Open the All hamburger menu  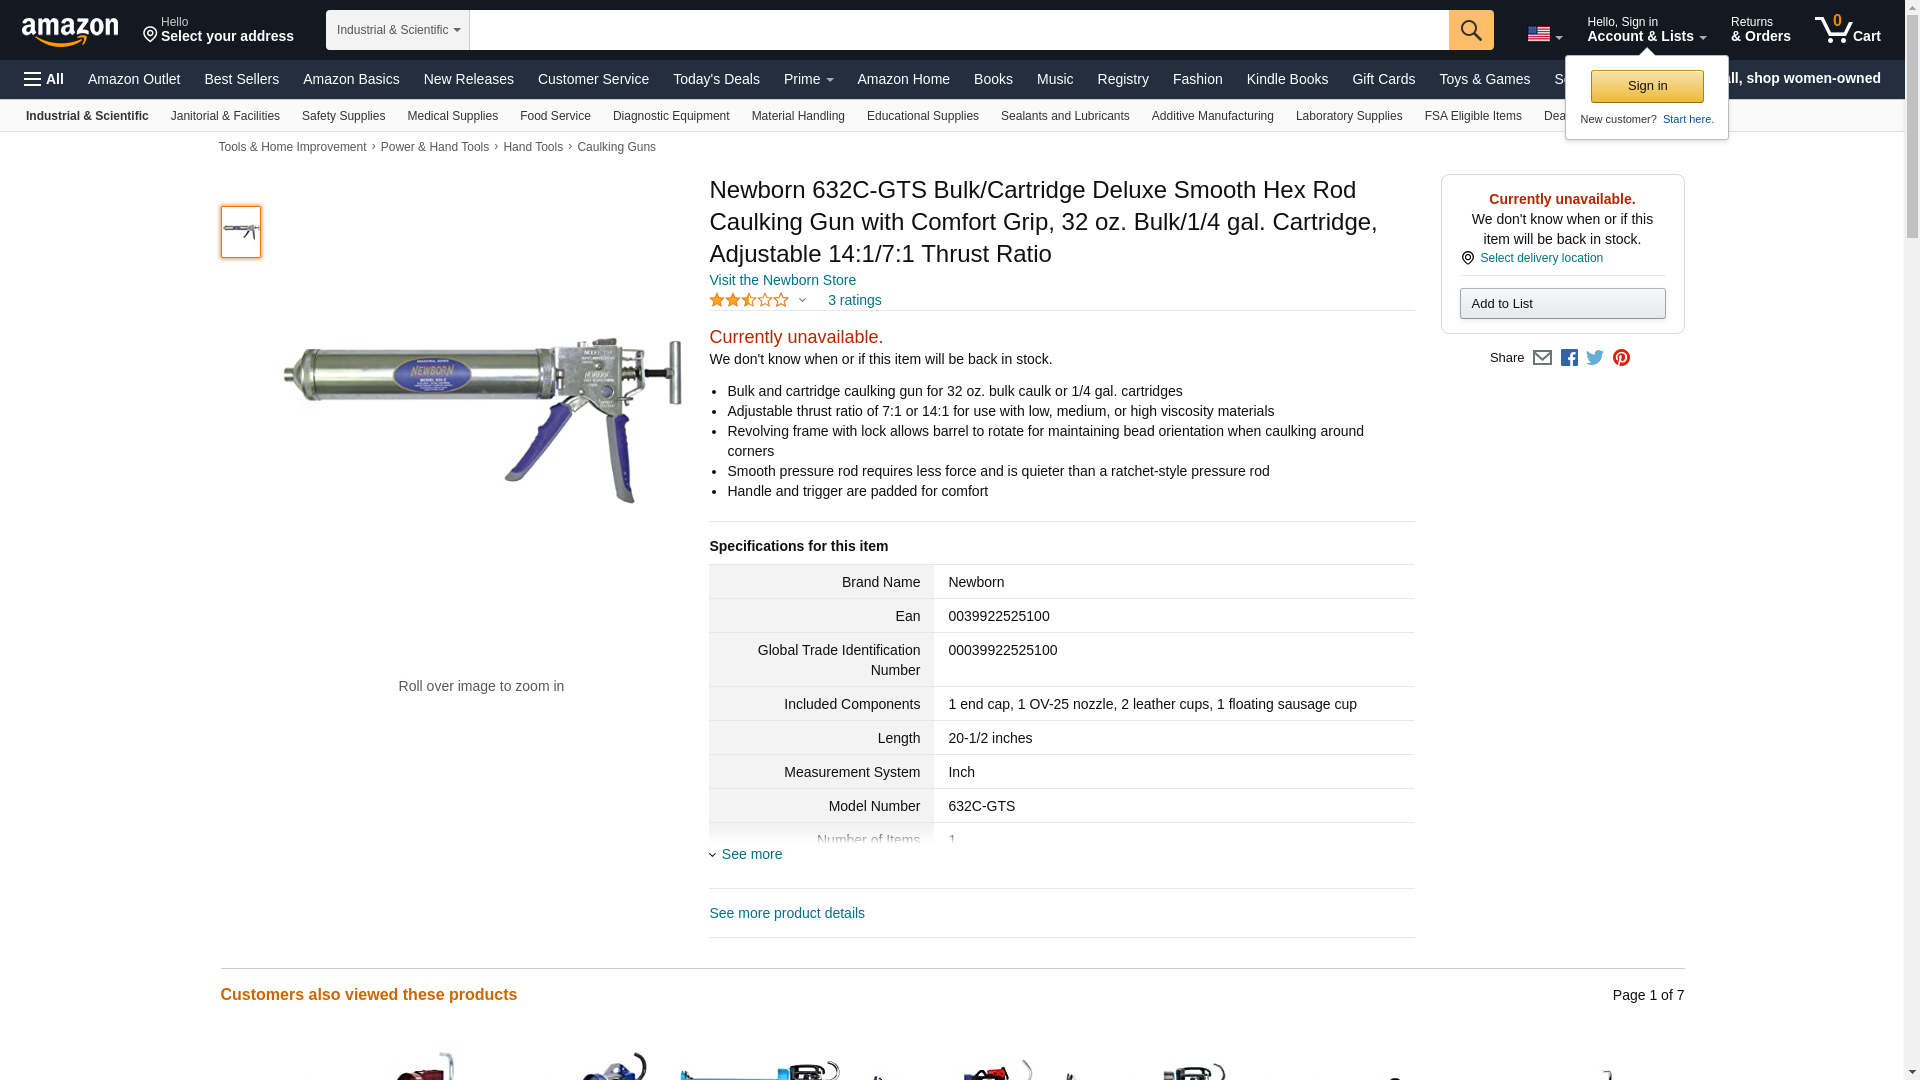coord(44,79)
